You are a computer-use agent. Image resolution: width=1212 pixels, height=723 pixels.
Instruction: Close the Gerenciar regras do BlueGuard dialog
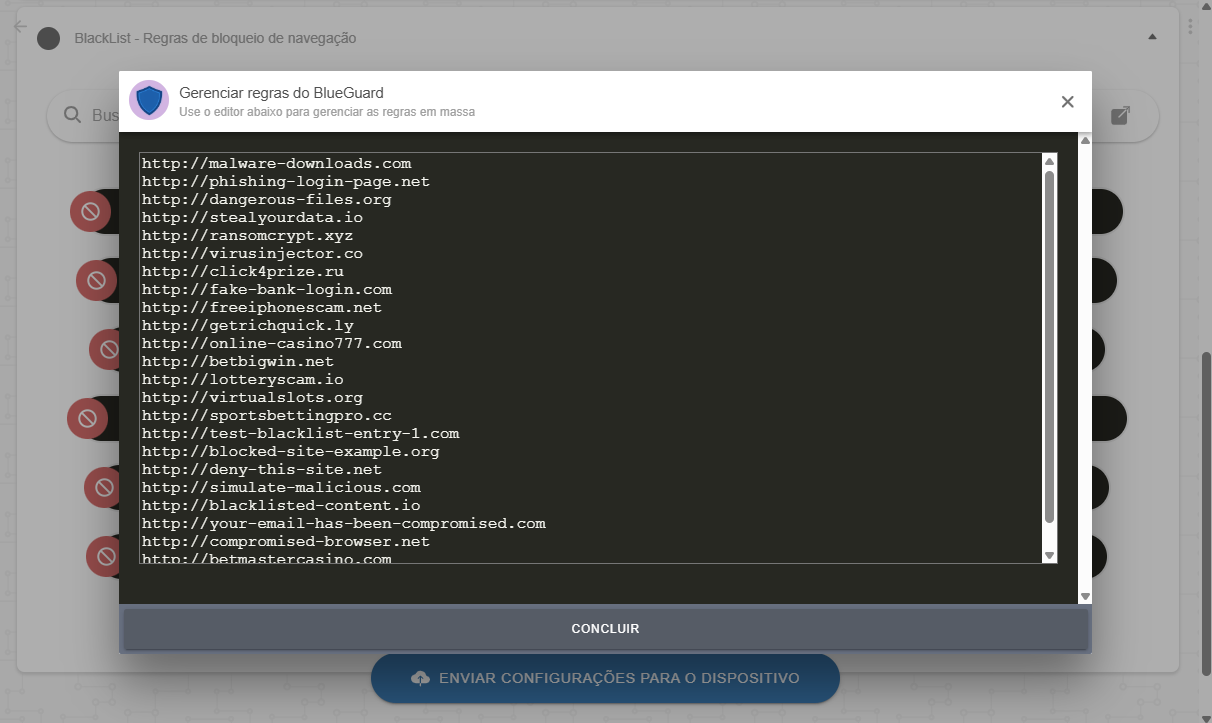tap(1067, 102)
